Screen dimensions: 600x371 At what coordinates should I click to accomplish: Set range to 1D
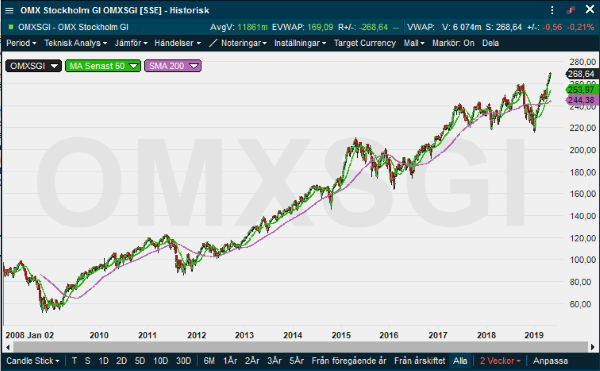103,361
